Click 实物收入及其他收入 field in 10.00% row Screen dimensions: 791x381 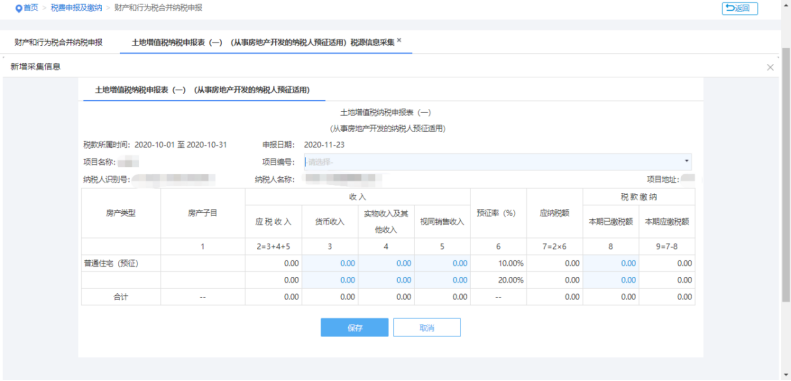click(x=386, y=263)
